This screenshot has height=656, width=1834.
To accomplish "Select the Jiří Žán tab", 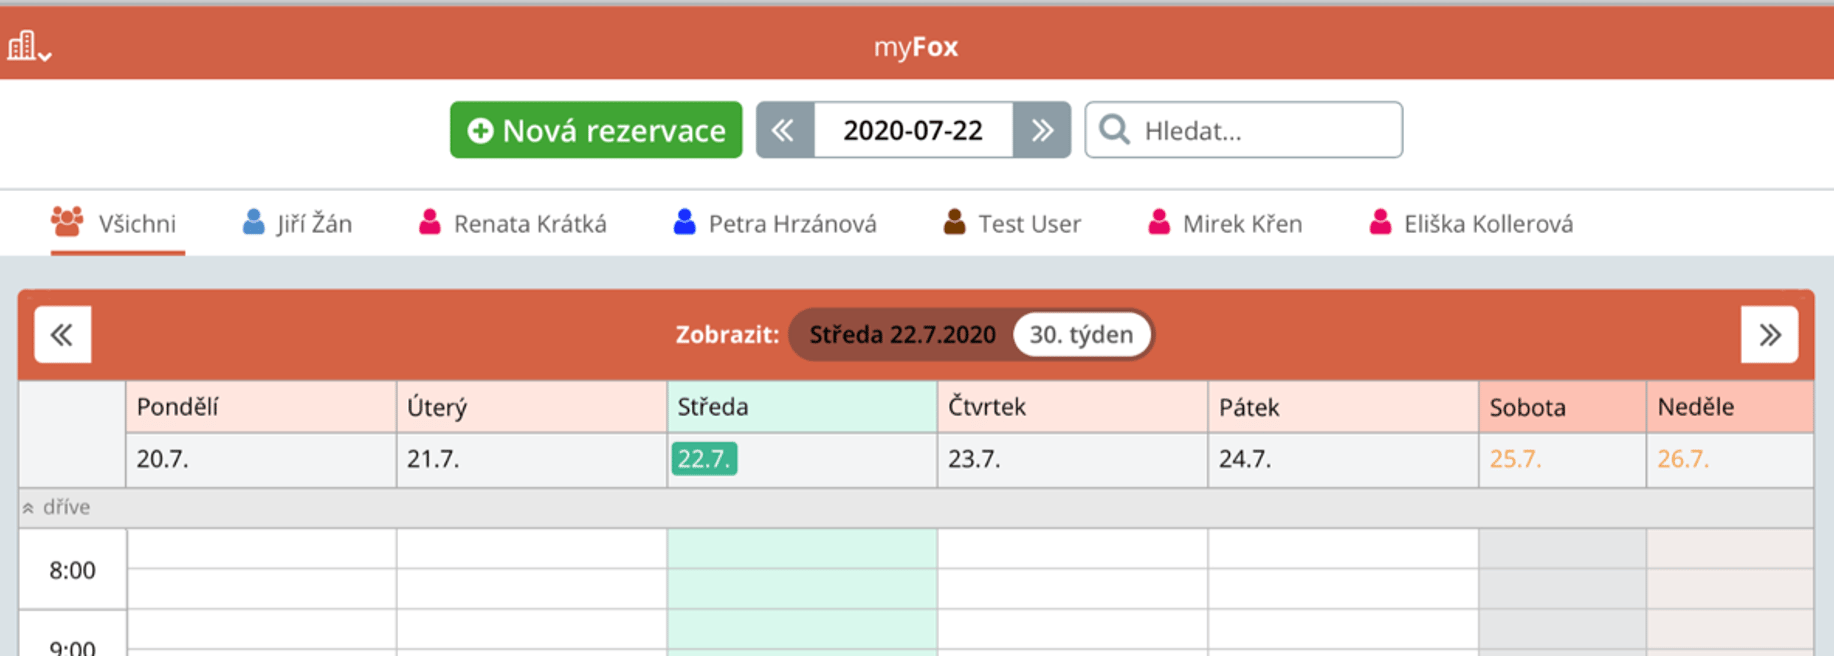I will coord(298,223).
